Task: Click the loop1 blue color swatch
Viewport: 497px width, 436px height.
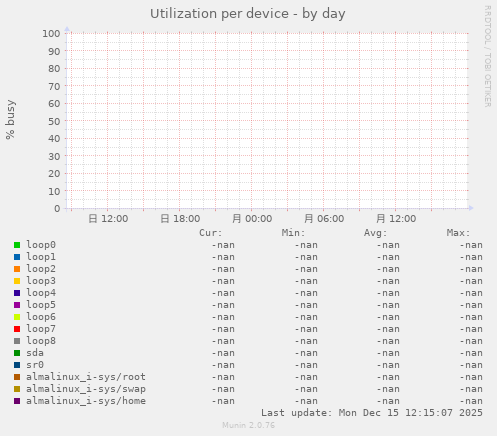Action: [x=17, y=257]
